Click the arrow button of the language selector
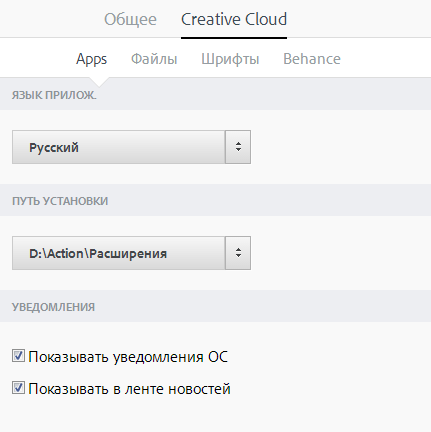The width and height of the screenshot is (431, 432). pyautogui.click(x=238, y=147)
